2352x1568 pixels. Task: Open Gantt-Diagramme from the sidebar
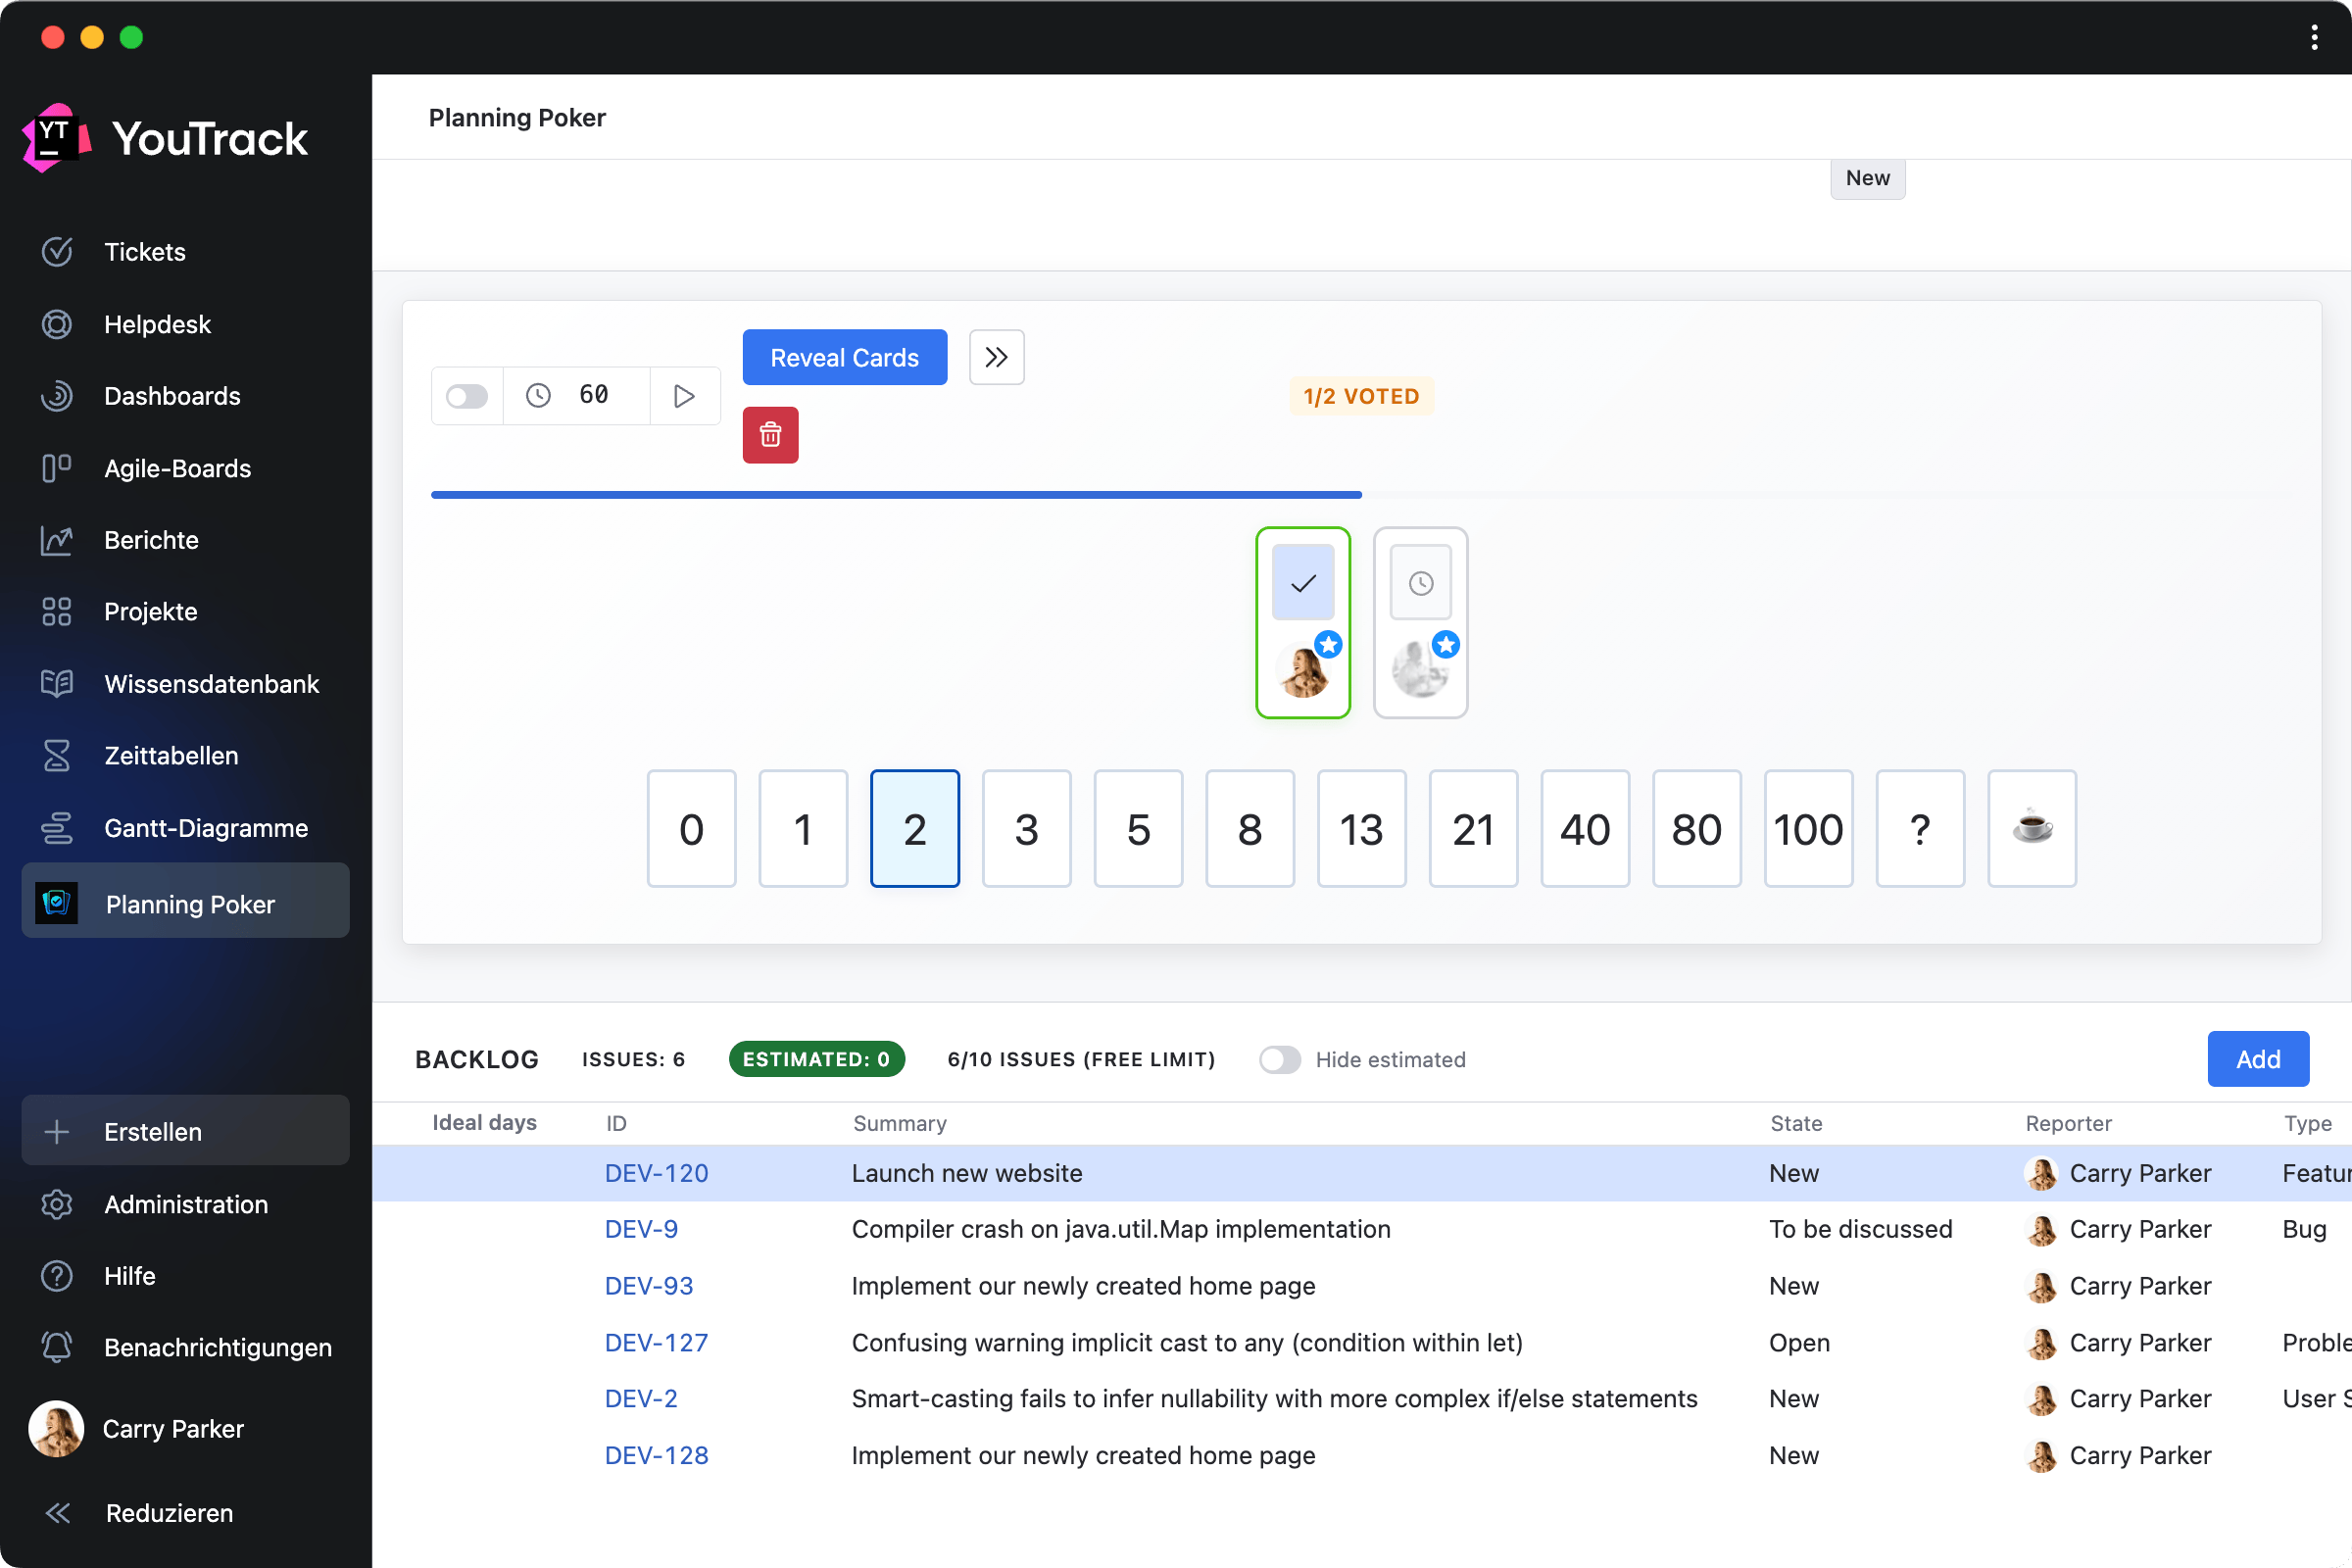(205, 828)
